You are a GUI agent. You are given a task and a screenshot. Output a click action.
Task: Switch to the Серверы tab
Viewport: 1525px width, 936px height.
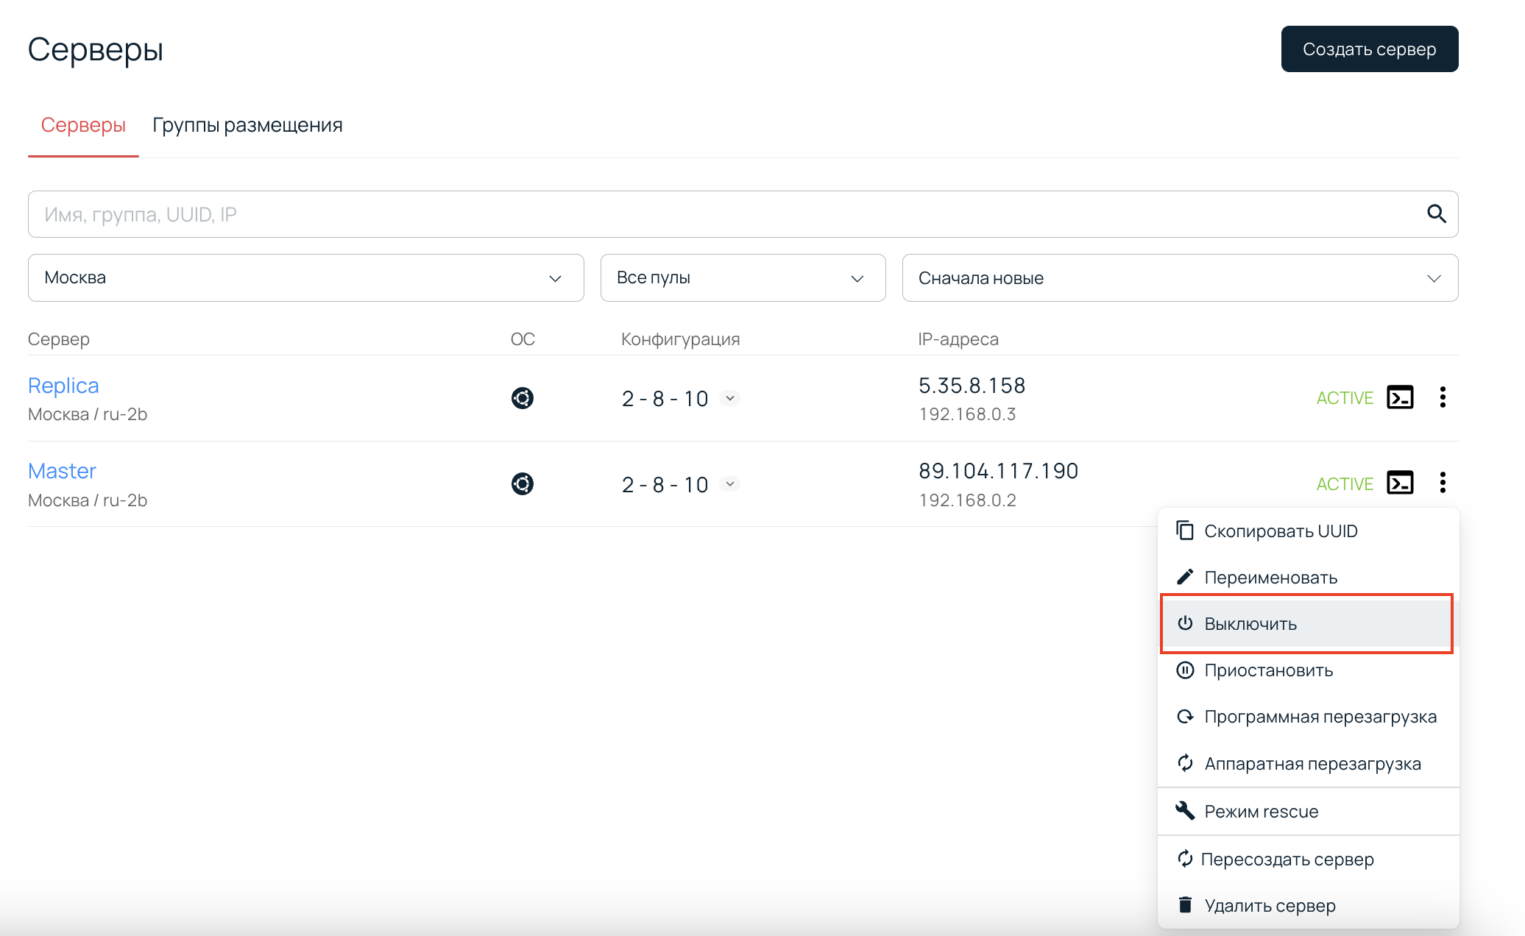click(x=83, y=125)
